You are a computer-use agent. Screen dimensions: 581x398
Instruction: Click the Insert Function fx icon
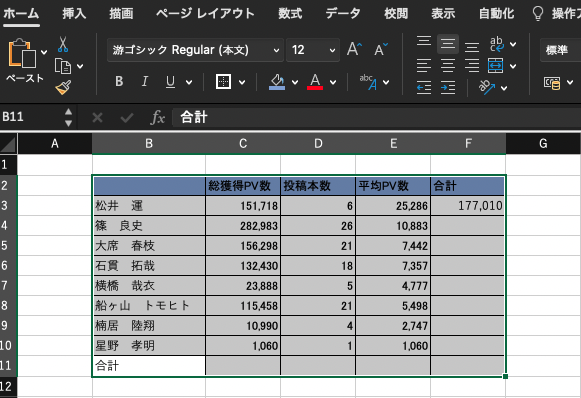click(x=158, y=118)
